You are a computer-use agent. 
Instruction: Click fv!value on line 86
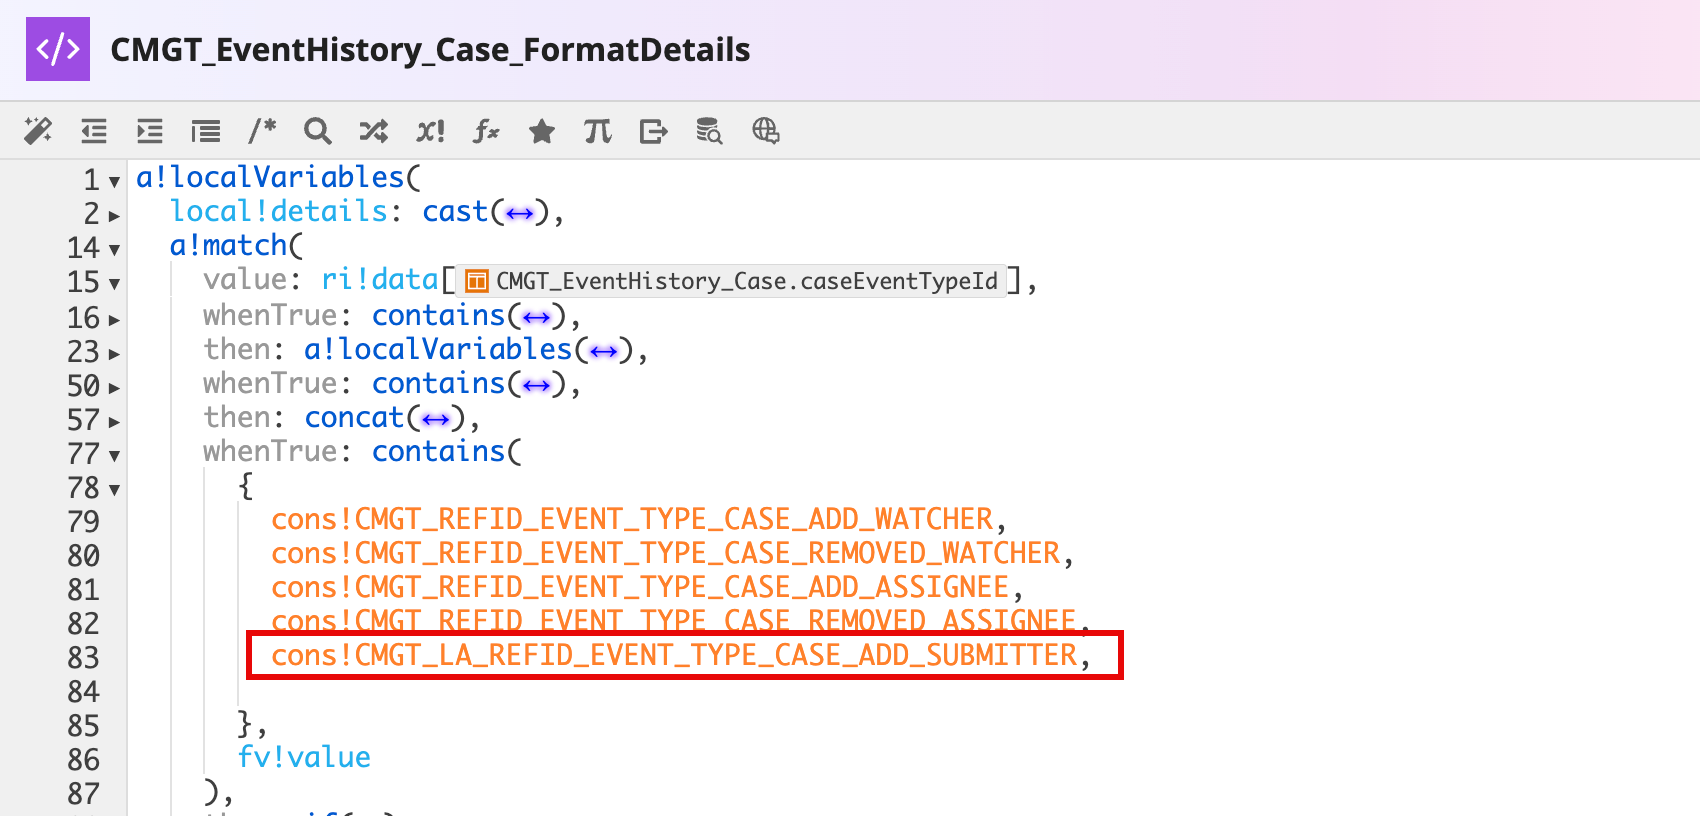[304, 757]
